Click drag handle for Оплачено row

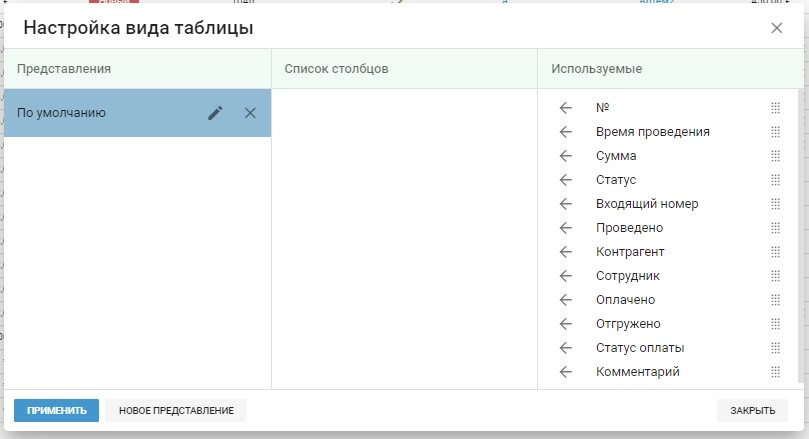coord(775,300)
